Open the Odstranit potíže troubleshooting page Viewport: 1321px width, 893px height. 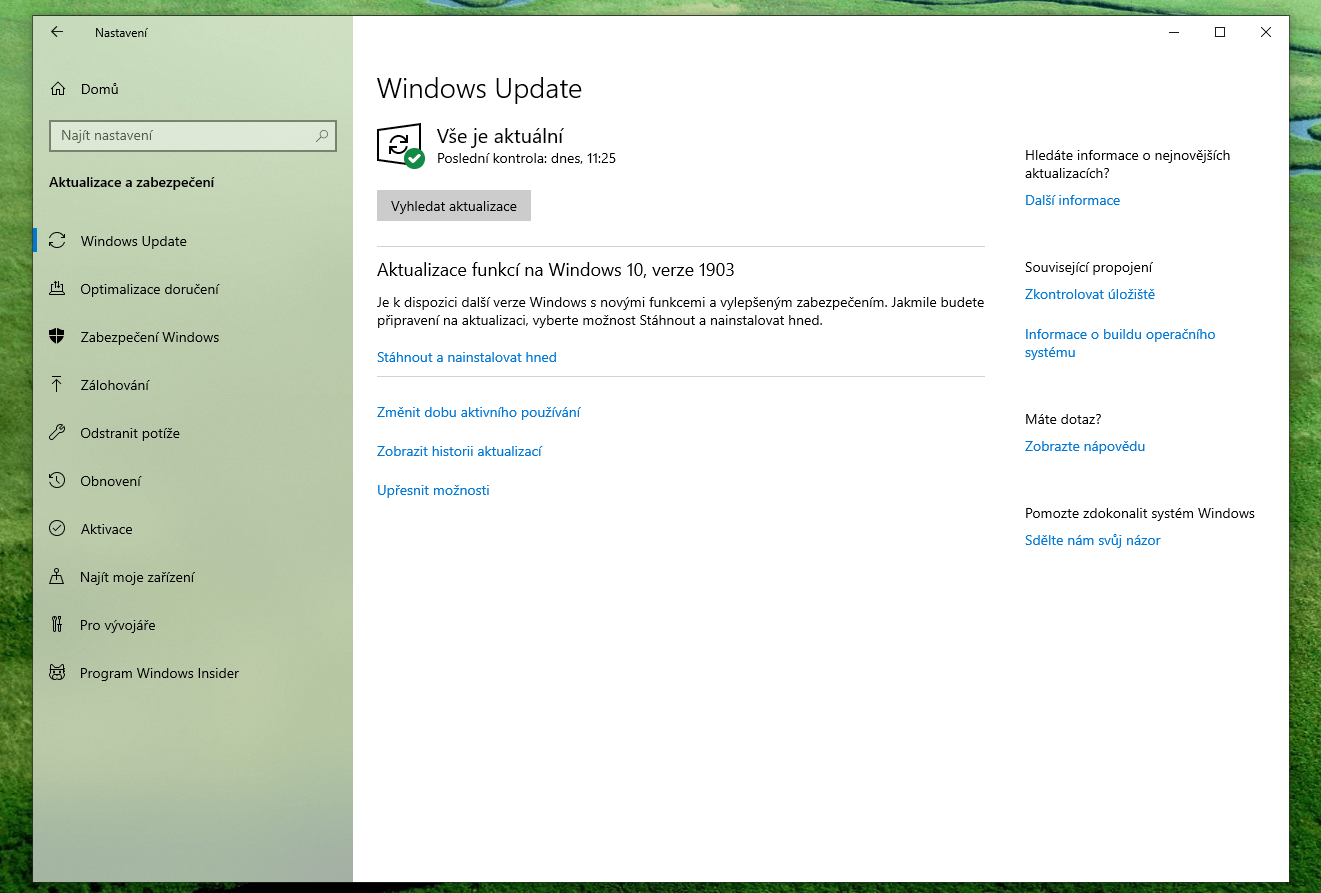pos(130,433)
